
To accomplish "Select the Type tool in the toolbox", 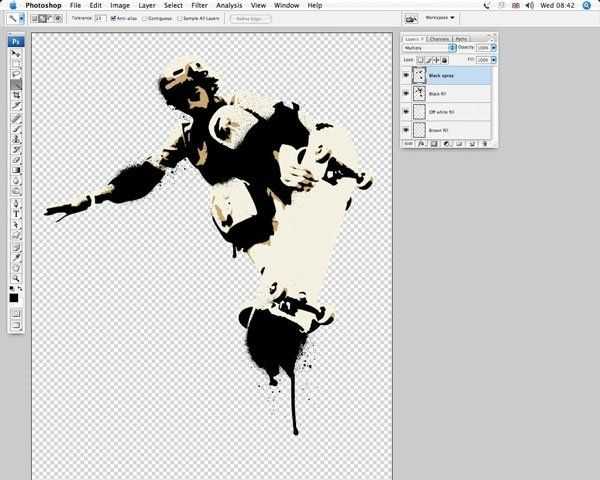I will point(16,213).
